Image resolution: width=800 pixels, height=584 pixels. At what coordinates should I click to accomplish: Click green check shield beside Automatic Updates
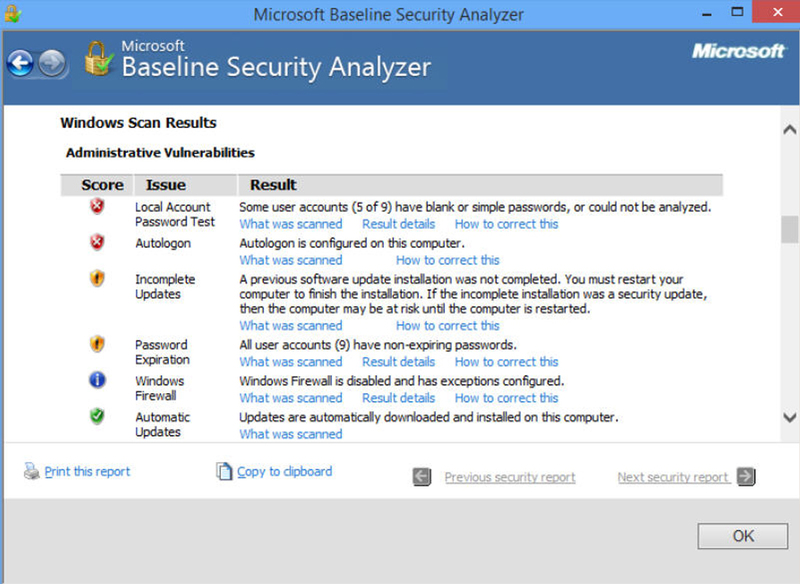click(97, 416)
